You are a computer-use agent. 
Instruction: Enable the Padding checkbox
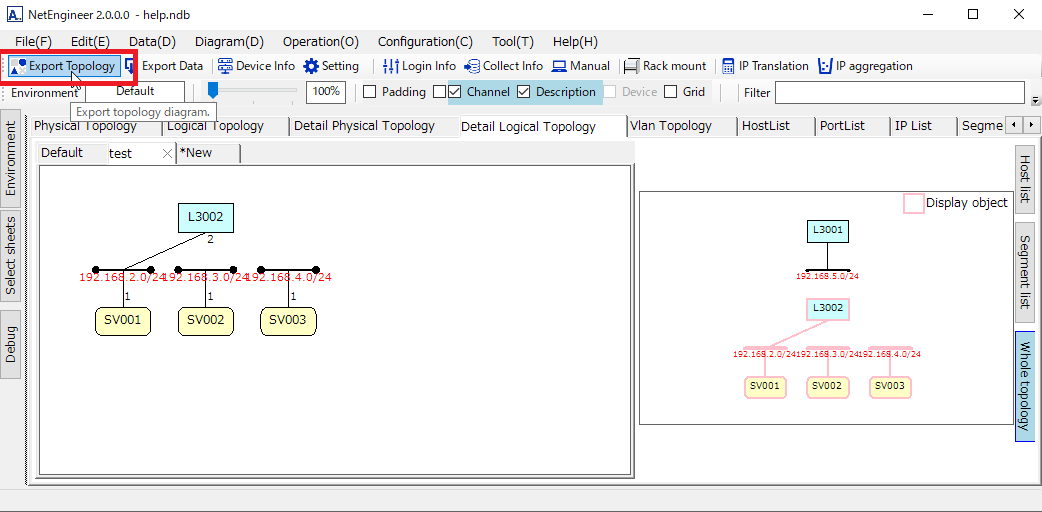(369, 92)
